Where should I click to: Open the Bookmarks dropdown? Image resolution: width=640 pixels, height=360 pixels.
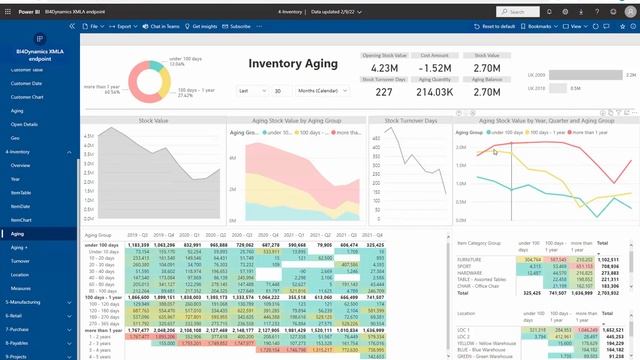pos(539,26)
